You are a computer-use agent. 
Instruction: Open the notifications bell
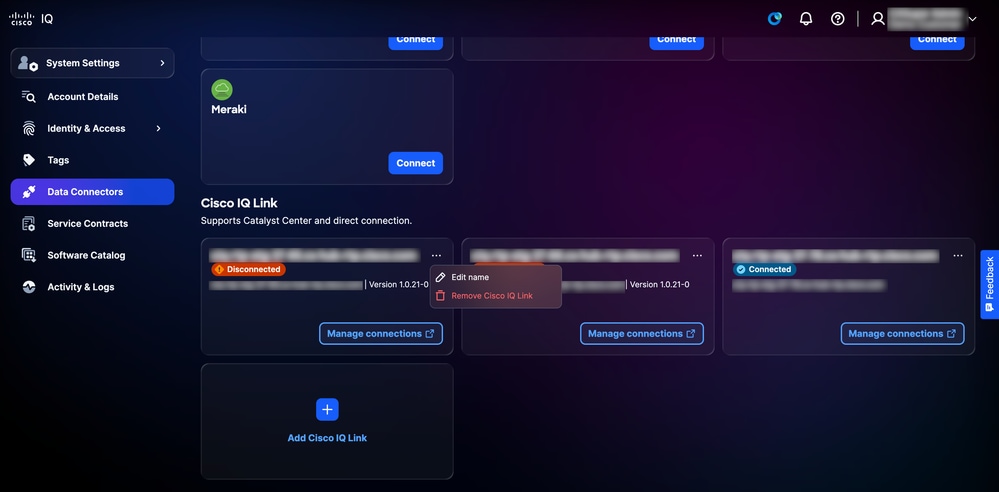(x=806, y=18)
